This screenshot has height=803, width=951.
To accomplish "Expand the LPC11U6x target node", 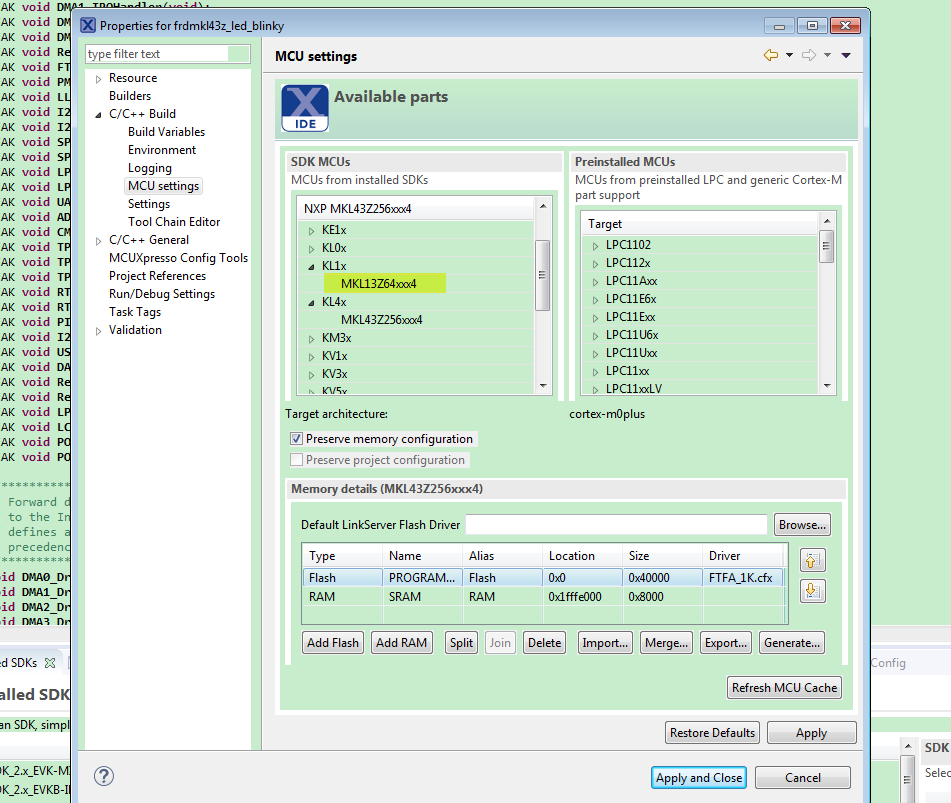I will (x=596, y=336).
